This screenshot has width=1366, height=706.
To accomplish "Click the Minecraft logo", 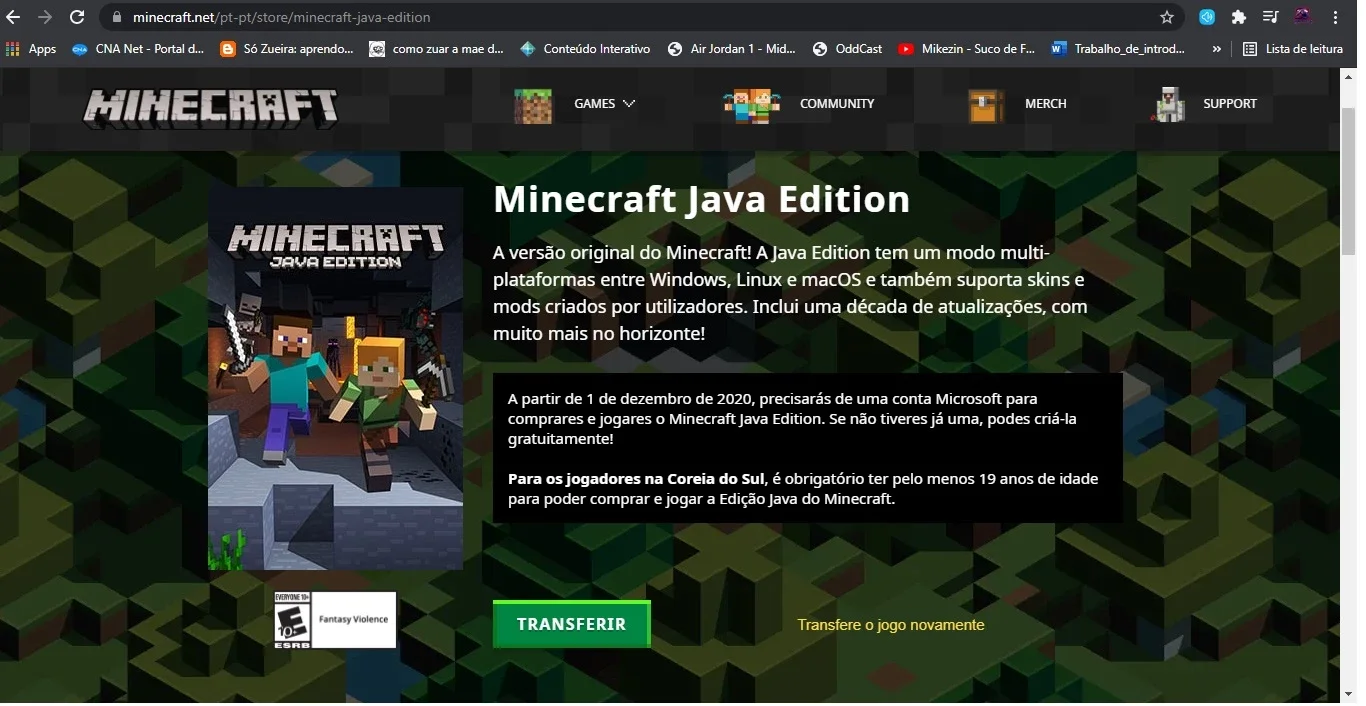I will click(x=210, y=108).
